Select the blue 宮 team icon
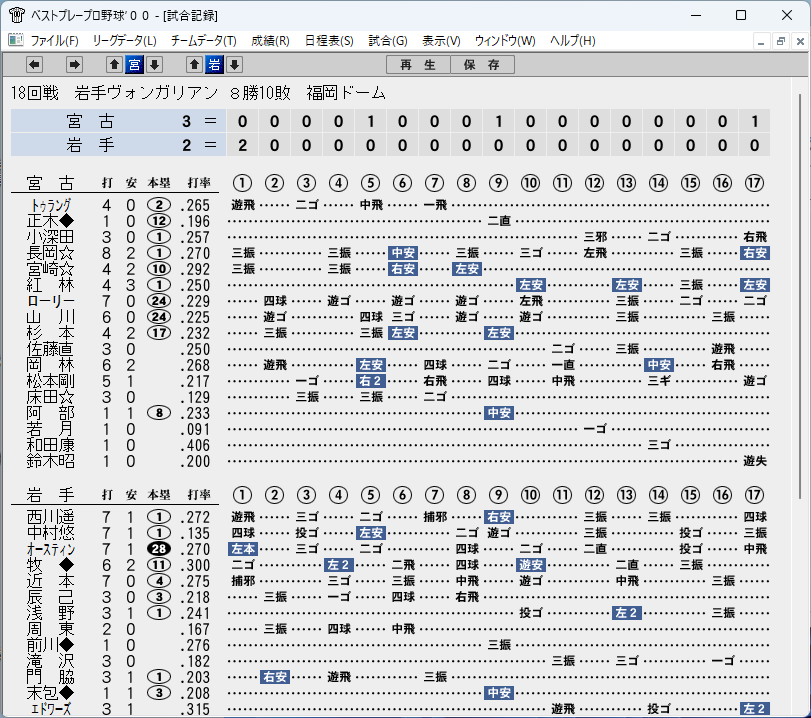The width and height of the screenshot is (811, 718). click(134, 65)
